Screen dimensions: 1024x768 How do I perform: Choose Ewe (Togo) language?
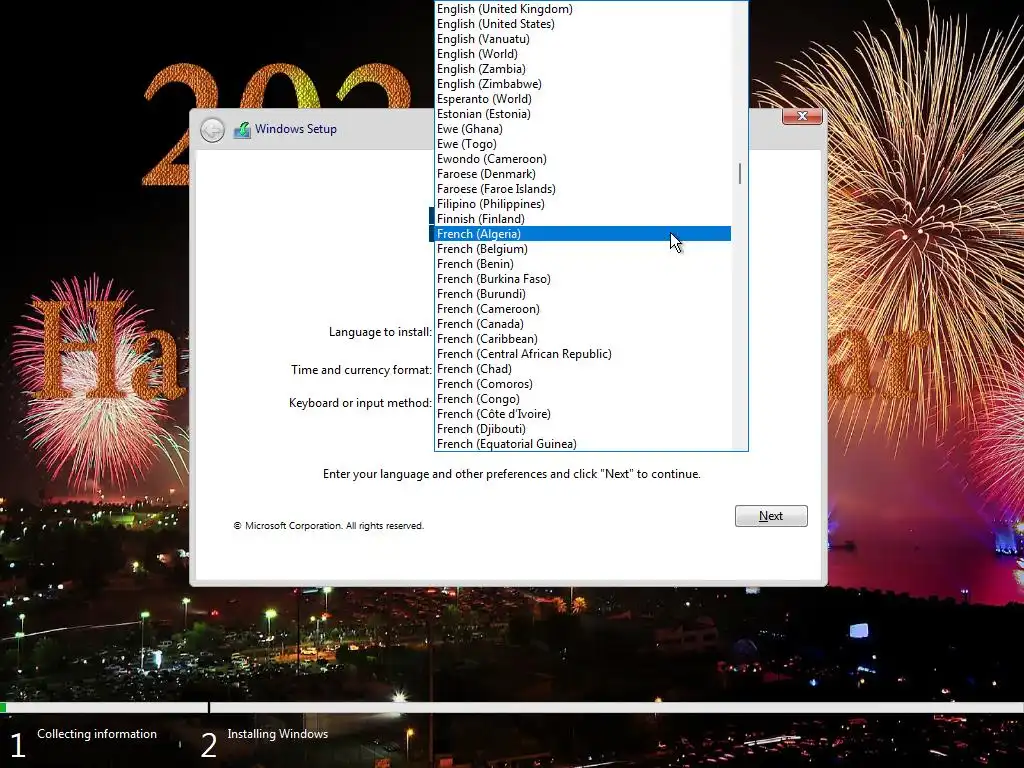(583, 144)
